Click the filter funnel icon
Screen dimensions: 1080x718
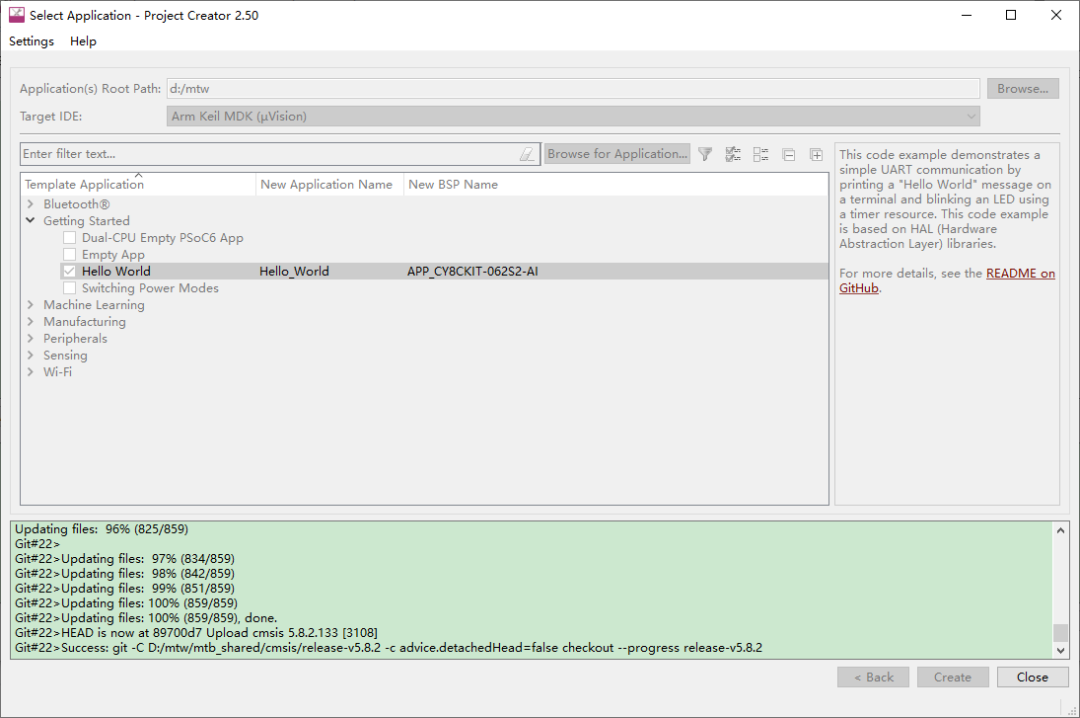tap(705, 154)
